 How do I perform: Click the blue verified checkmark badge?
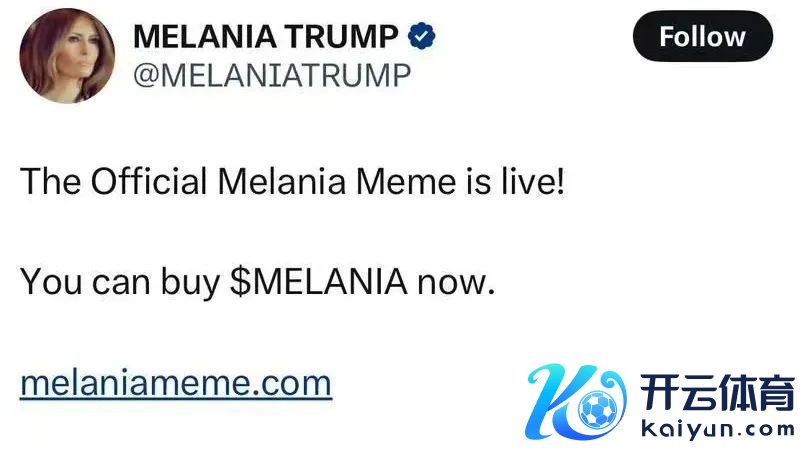pos(422,36)
